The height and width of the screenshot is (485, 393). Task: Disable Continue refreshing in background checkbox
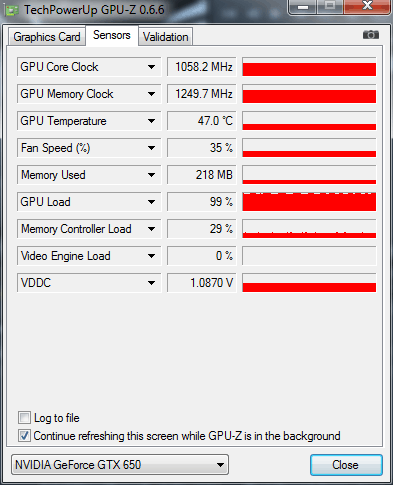point(24,436)
